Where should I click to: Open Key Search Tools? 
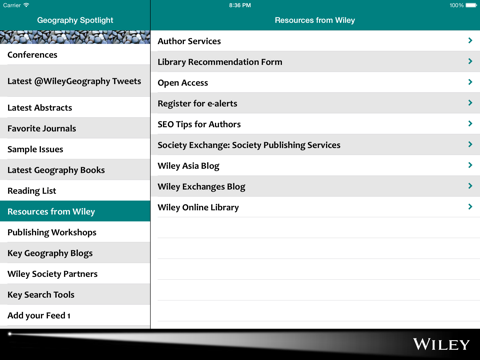pyautogui.click(x=75, y=294)
